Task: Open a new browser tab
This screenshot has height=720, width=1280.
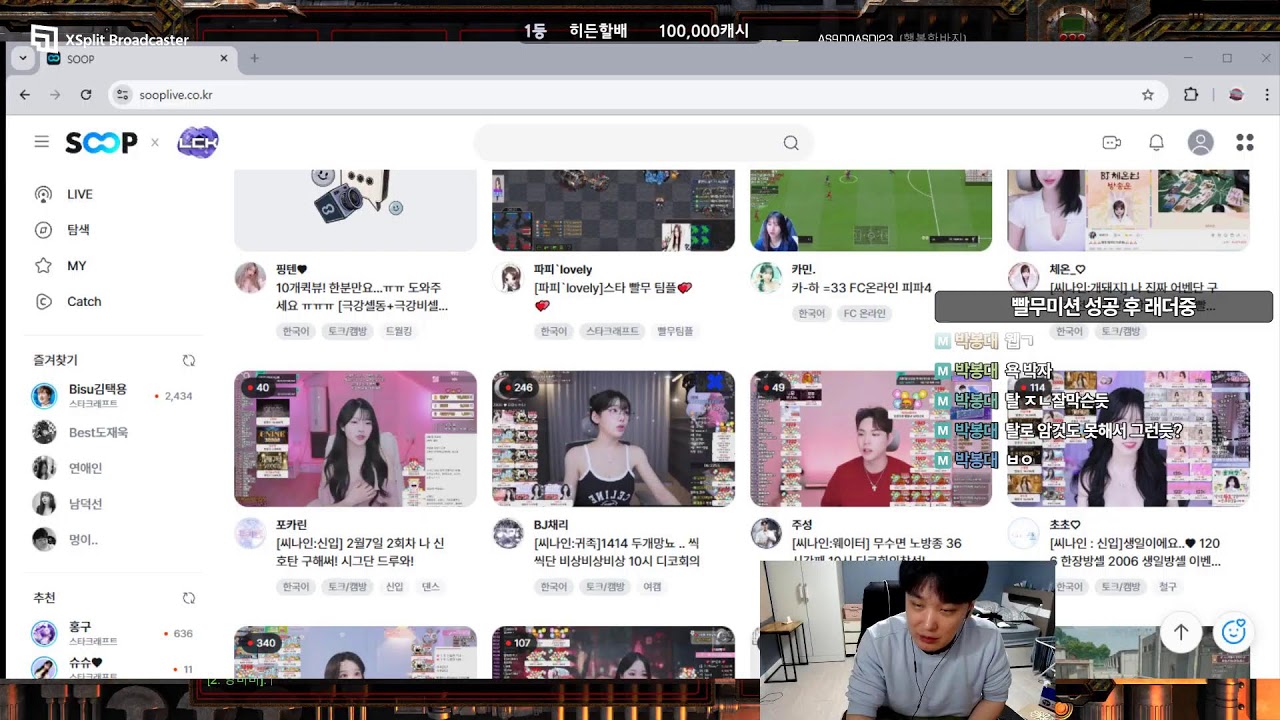Action: coord(254,58)
